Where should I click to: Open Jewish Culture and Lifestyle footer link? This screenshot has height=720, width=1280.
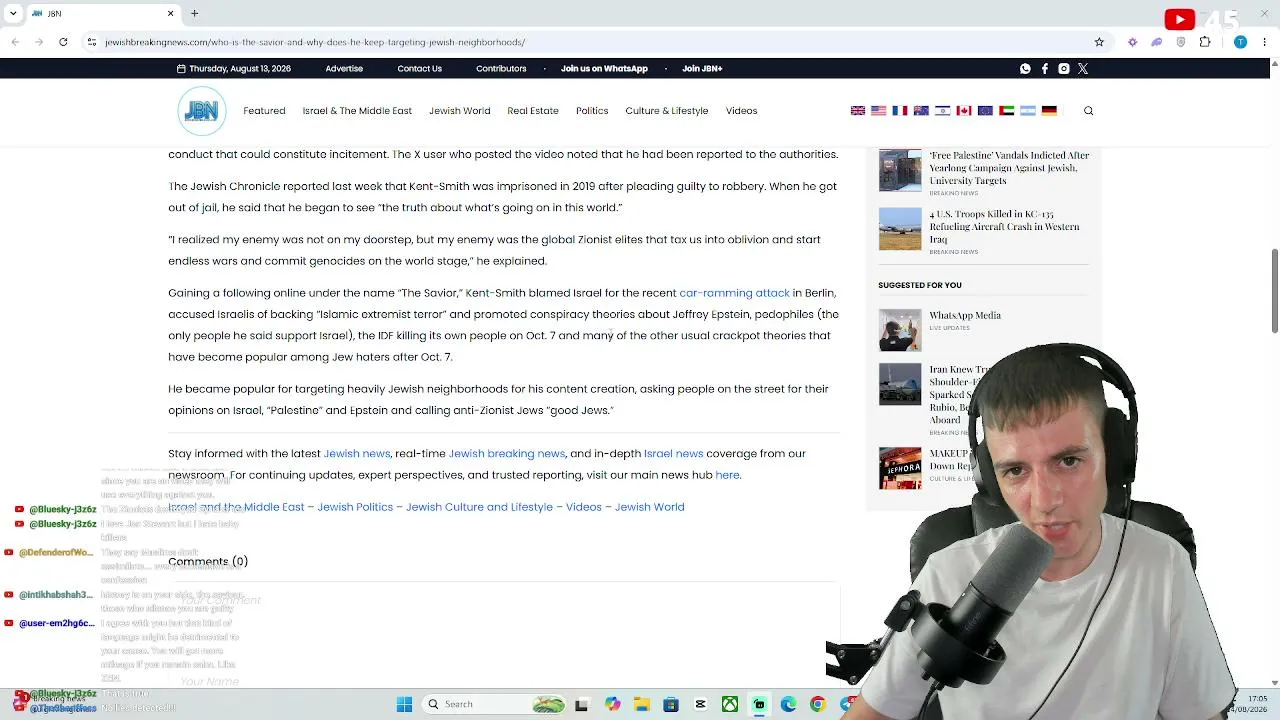click(x=479, y=507)
